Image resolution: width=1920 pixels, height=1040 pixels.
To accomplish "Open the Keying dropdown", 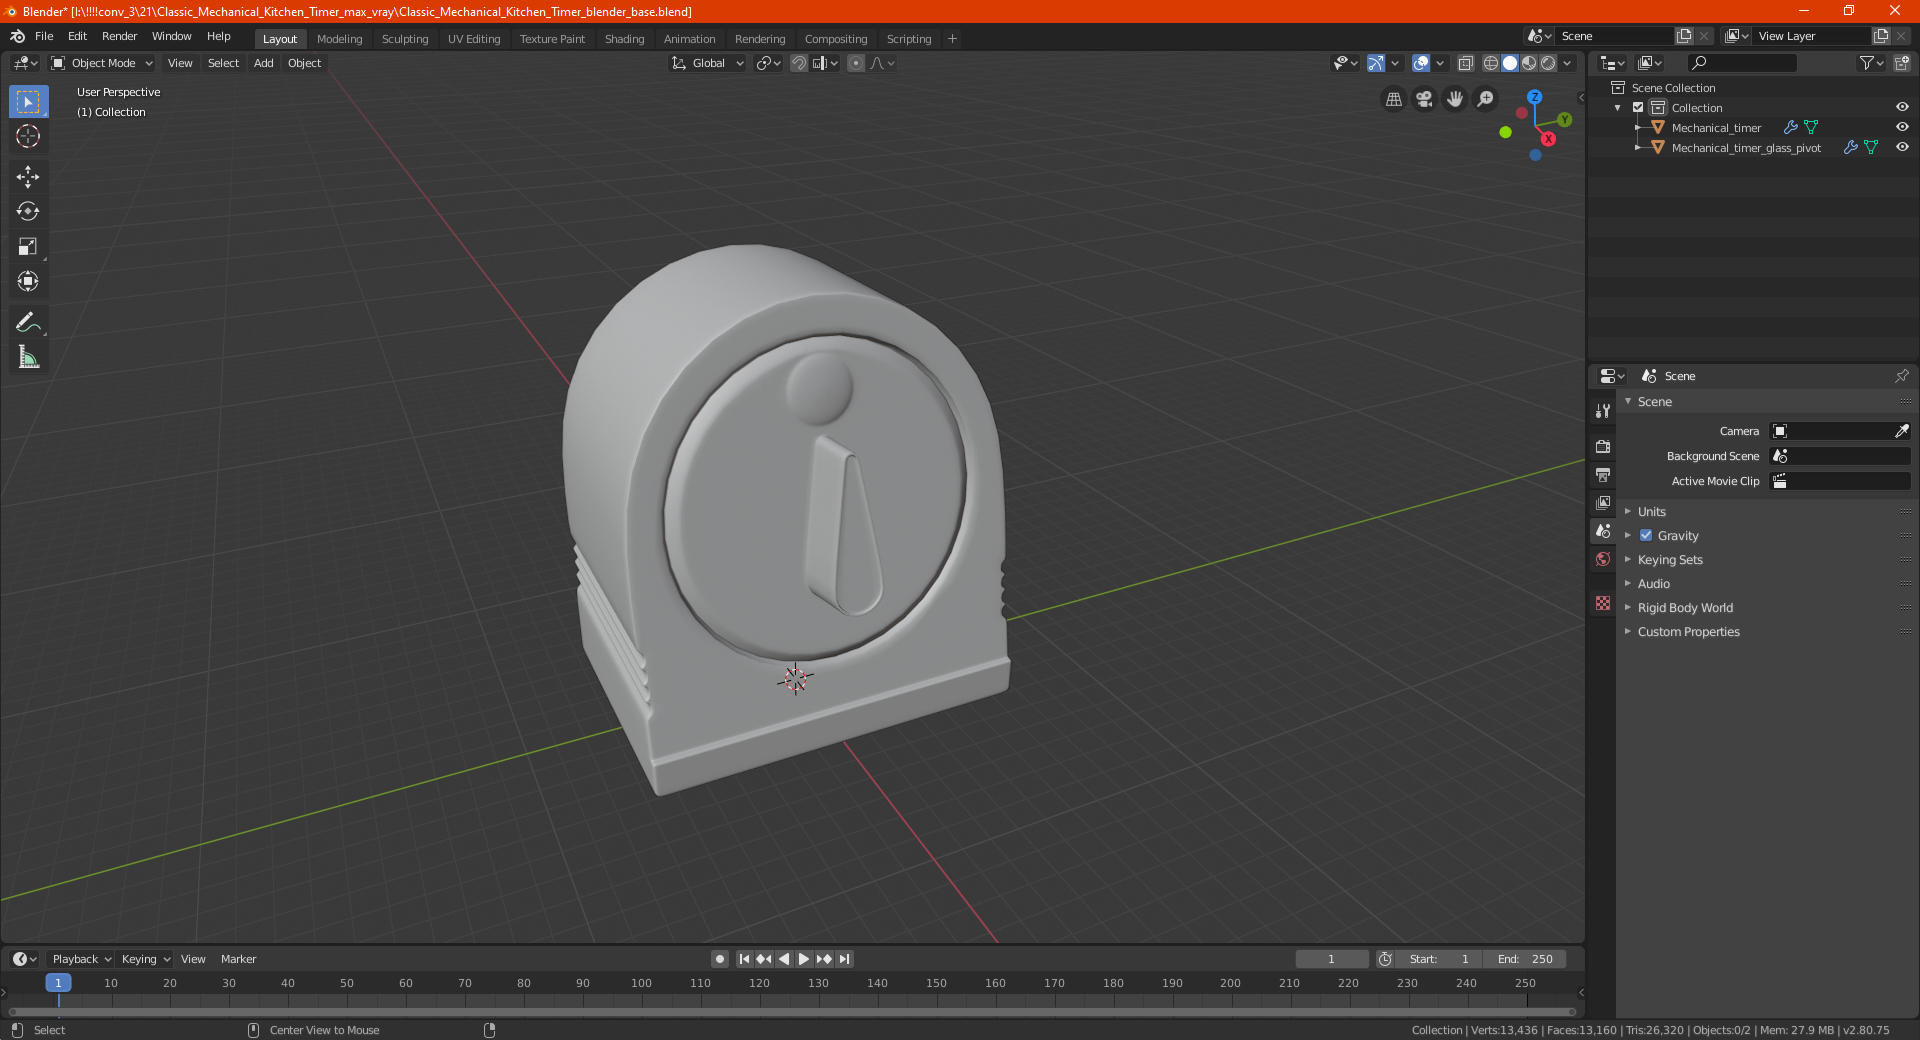I will point(145,959).
